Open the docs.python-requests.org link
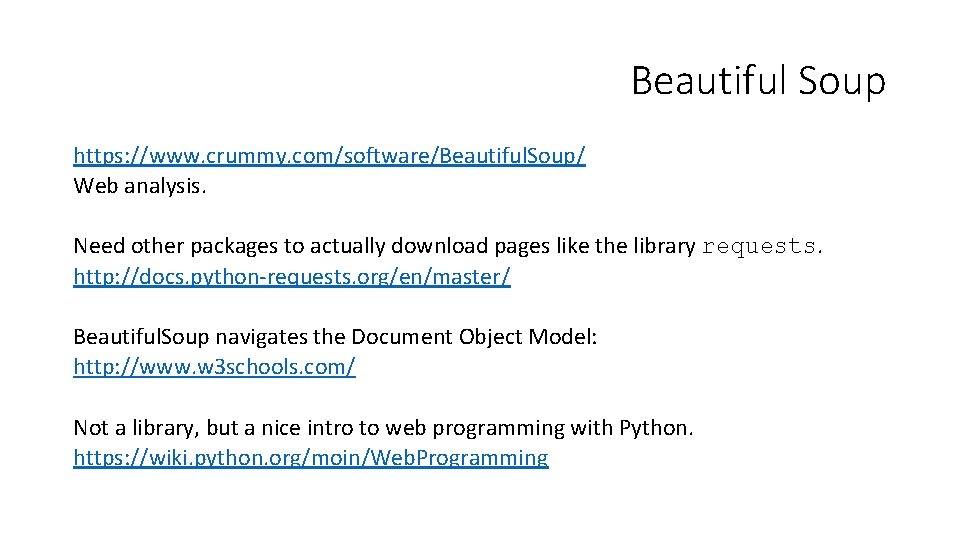Image resolution: width=960 pixels, height=540 pixels. [x=291, y=277]
